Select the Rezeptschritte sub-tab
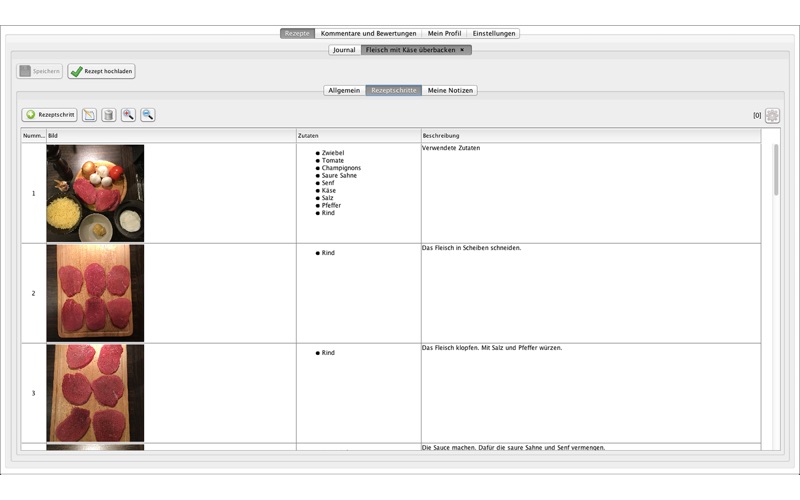The width and height of the screenshot is (800, 500). [x=393, y=90]
